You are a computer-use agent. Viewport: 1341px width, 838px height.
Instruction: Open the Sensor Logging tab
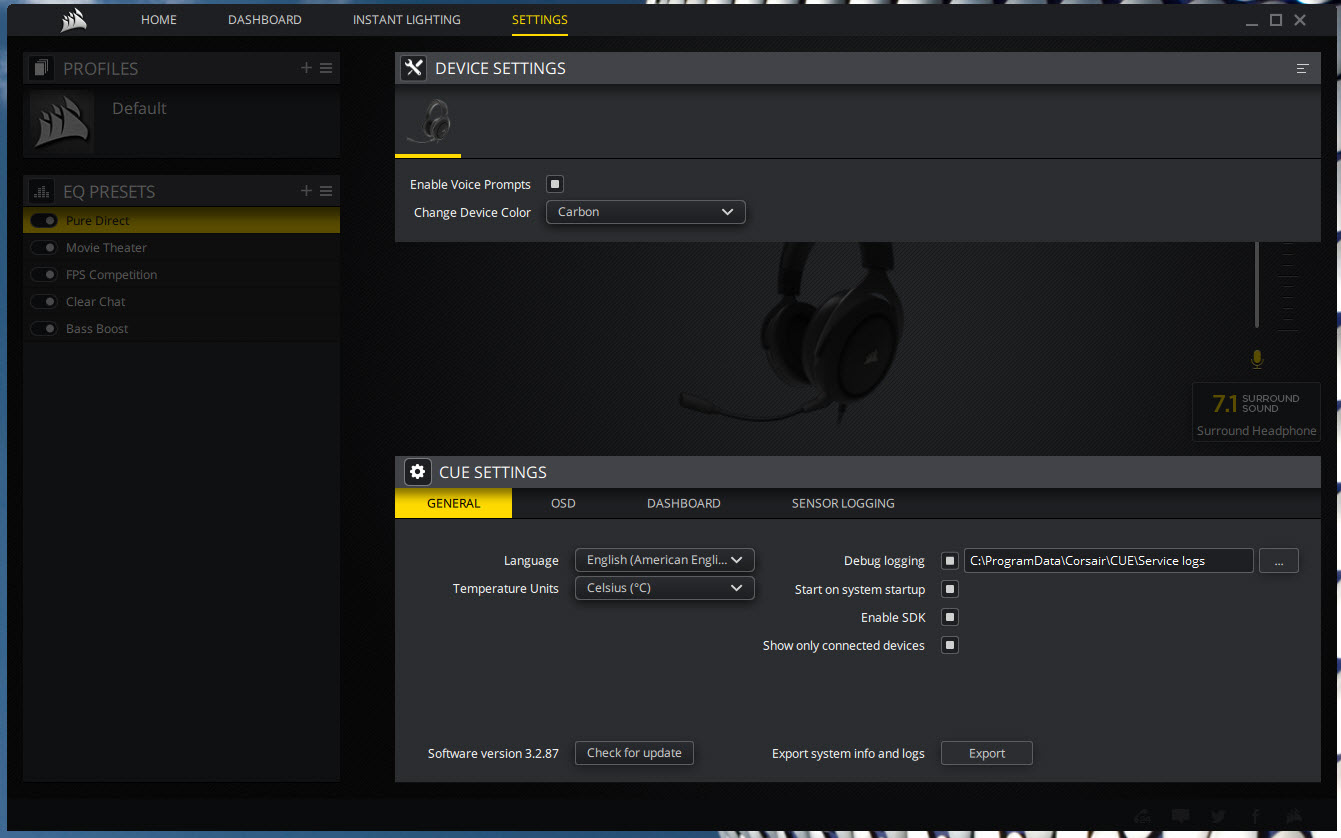(843, 503)
